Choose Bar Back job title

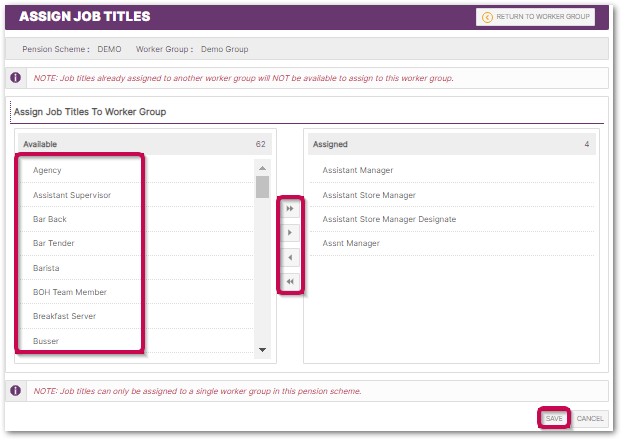(50, 219)
